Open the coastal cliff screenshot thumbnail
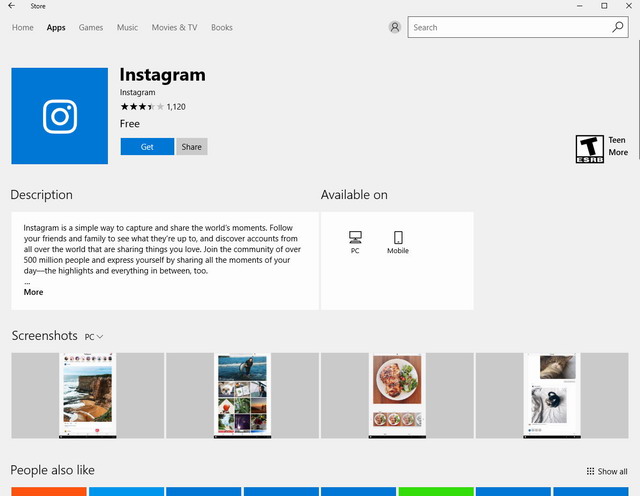Viewport: 640px width, 496px height. pos(87,395)
